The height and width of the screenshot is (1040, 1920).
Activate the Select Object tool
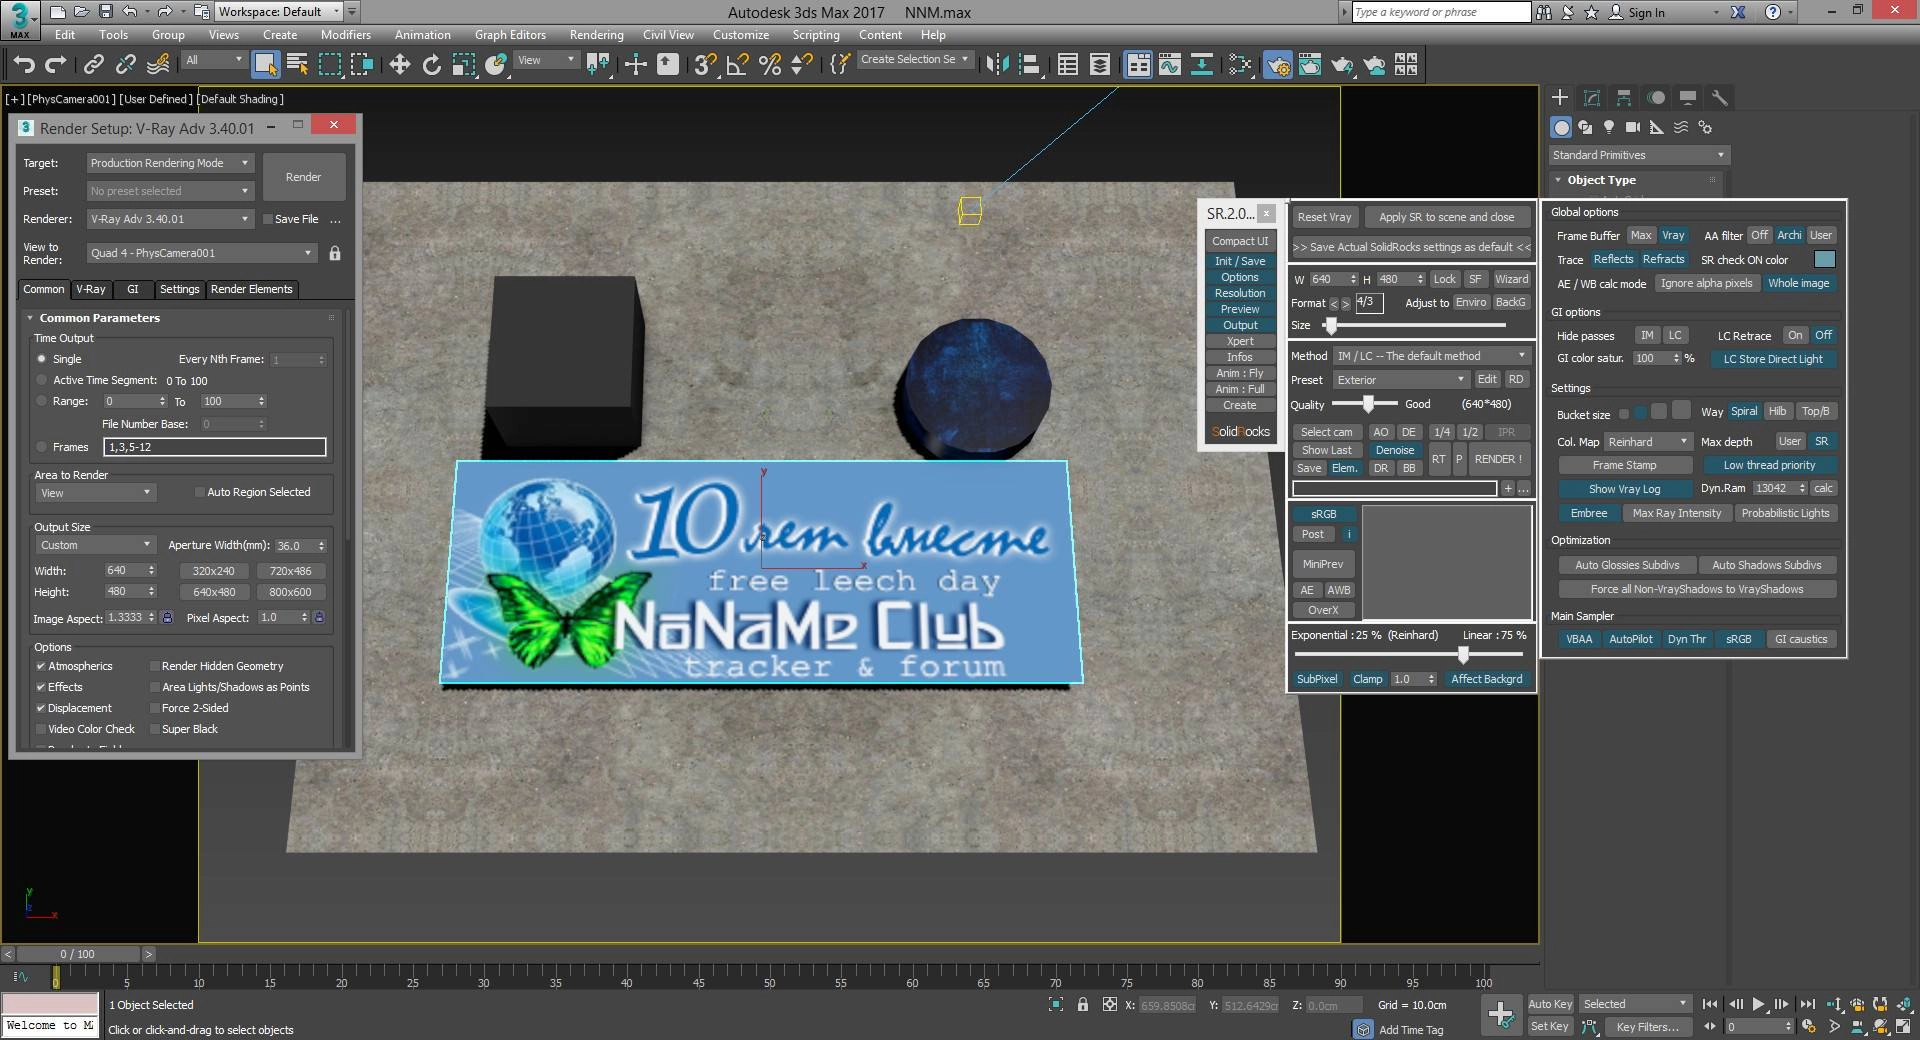tap(265, 65)
